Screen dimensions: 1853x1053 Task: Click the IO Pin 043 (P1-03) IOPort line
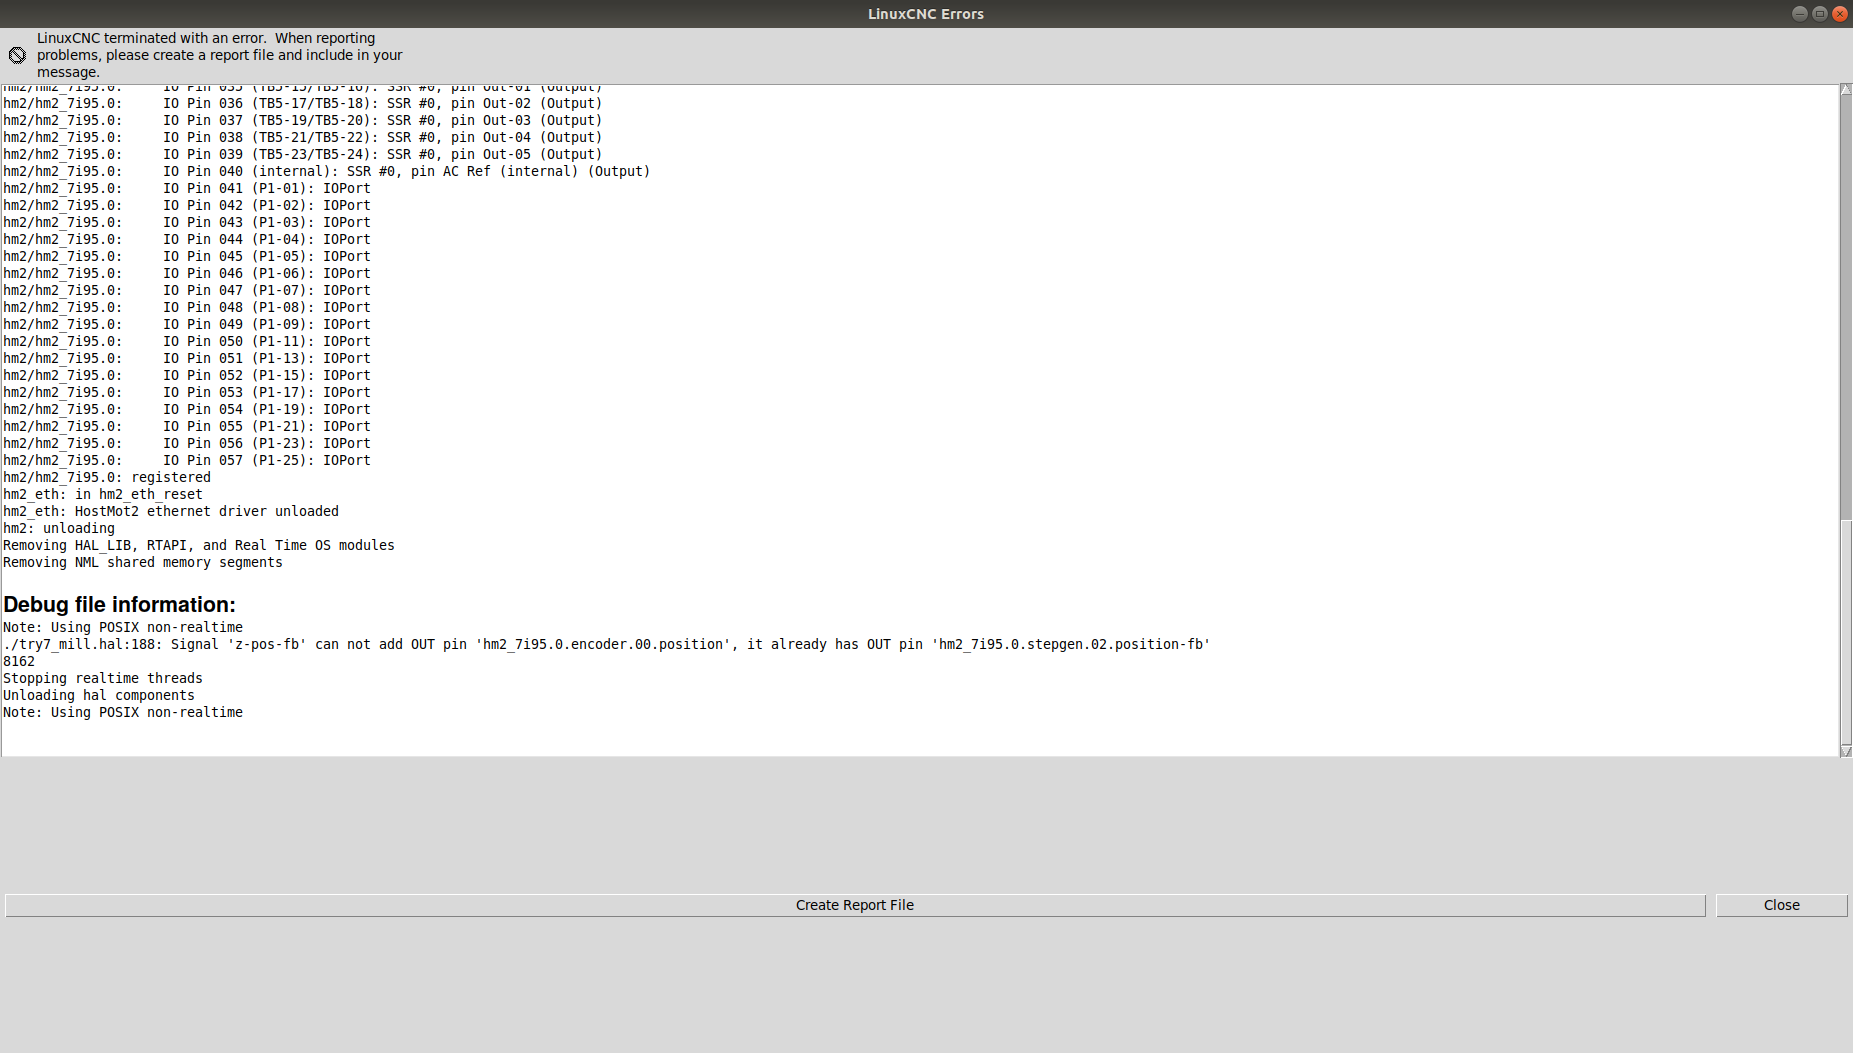(x=187, y=222)
